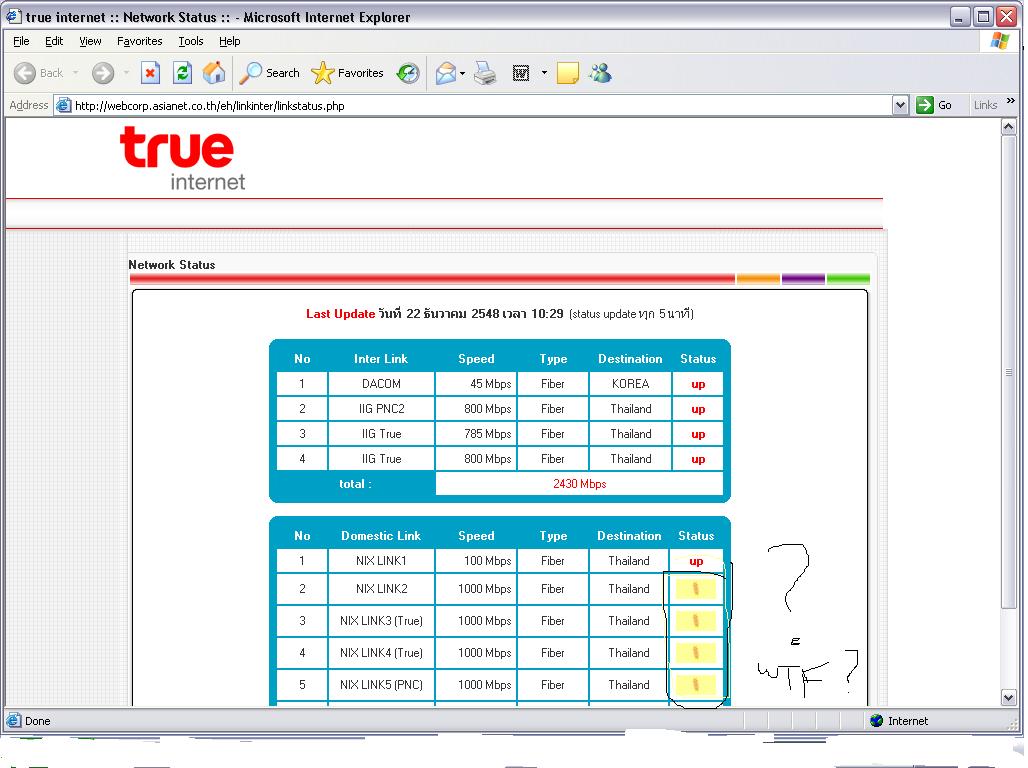Click the Edit with Word icon

[x=521, y=73]
